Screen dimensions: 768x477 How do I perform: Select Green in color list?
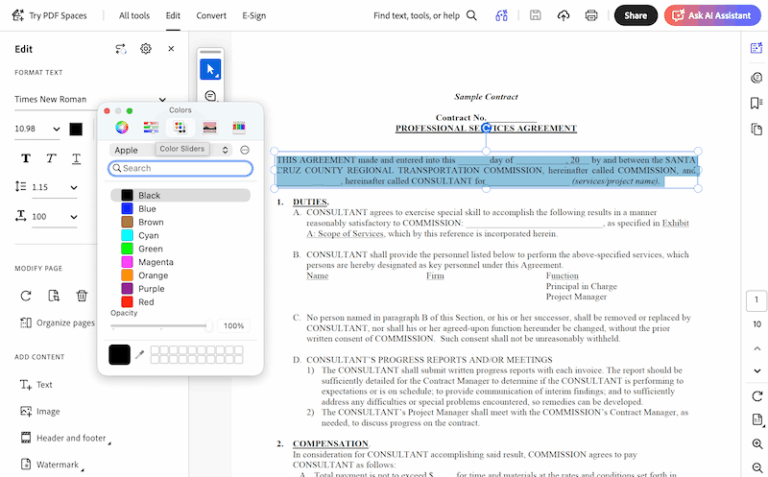(x=180, y=249)
